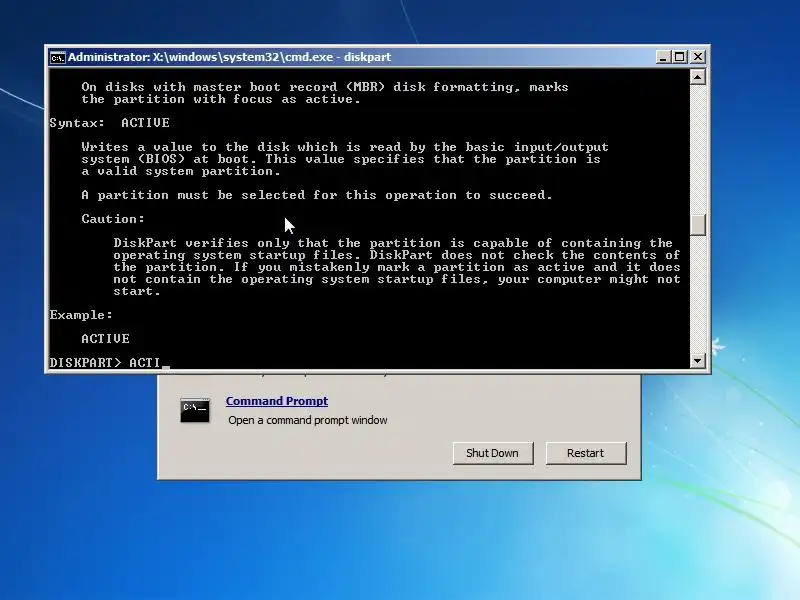
Task: Click the Restart button
Action: coord(586,453)
